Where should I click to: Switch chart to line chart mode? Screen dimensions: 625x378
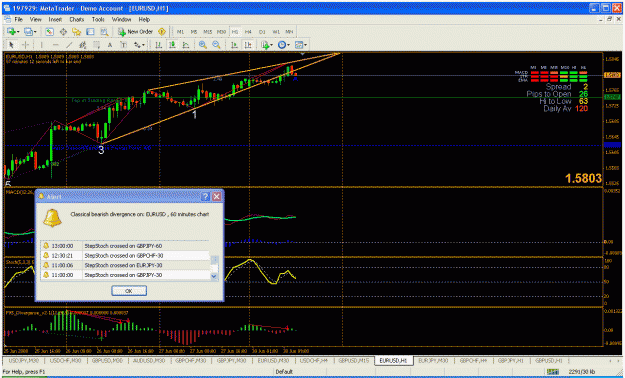(x=186, y=45)
